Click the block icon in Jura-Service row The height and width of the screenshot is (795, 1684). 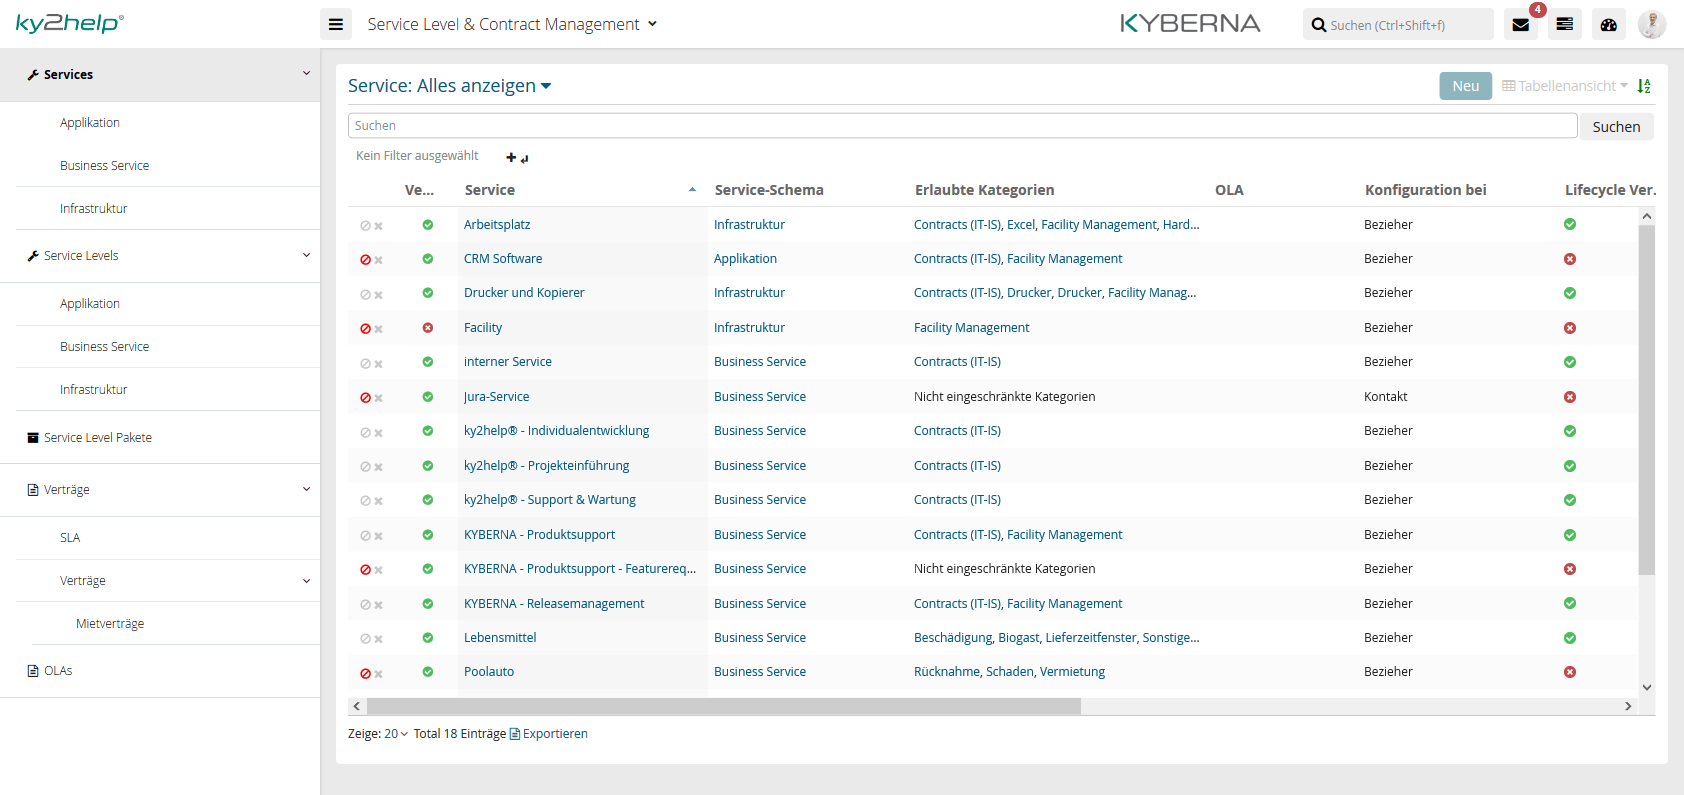tap(365, 398)
